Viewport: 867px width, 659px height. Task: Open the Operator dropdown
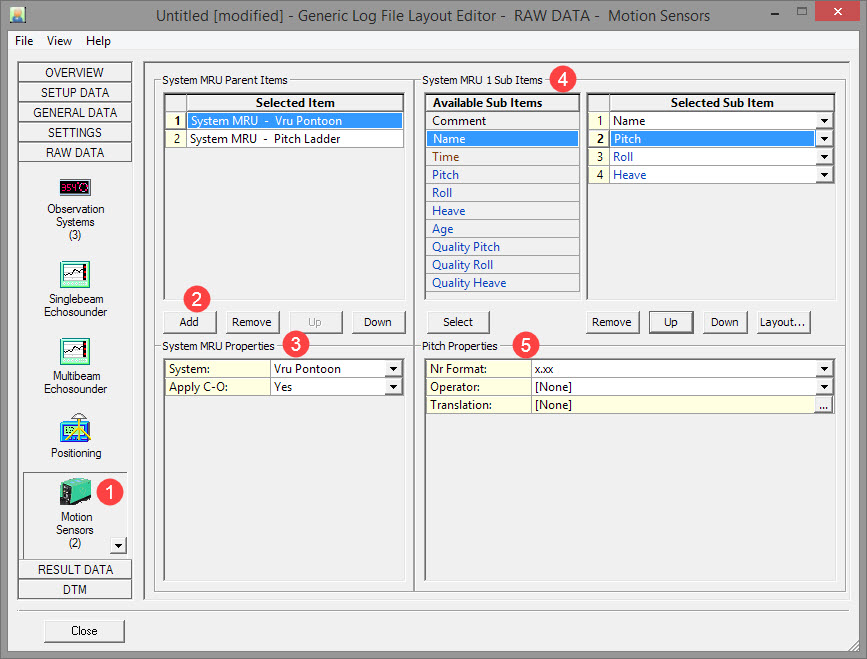pos(824,387)
